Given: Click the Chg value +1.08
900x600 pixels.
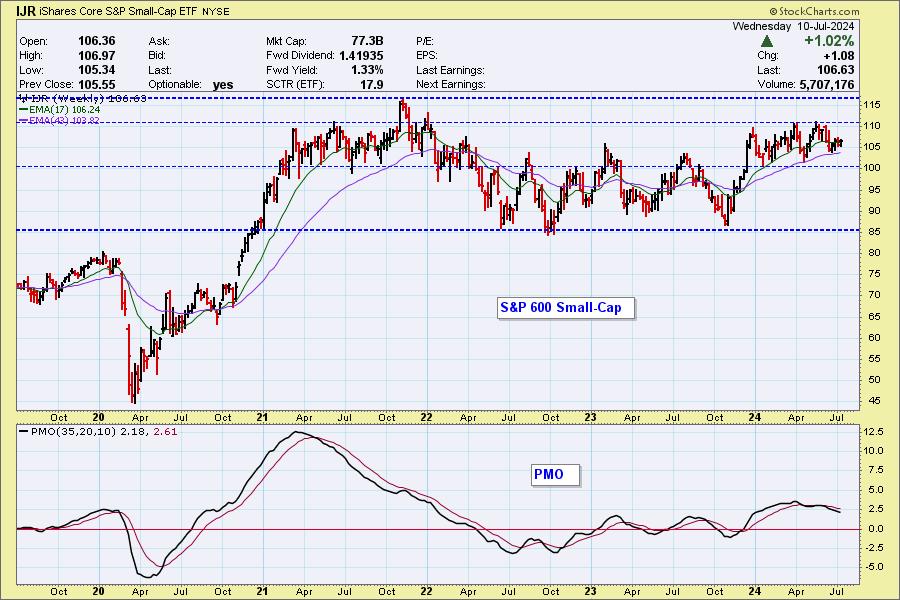Looking at the screenshot, I should point(839,56).
